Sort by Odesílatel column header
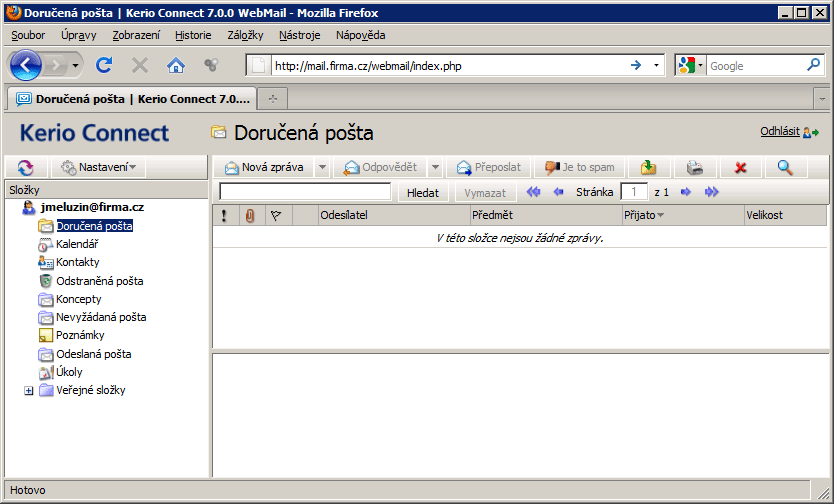The width and height of the screenshot is (834, 504). click(x=394, y=215)
